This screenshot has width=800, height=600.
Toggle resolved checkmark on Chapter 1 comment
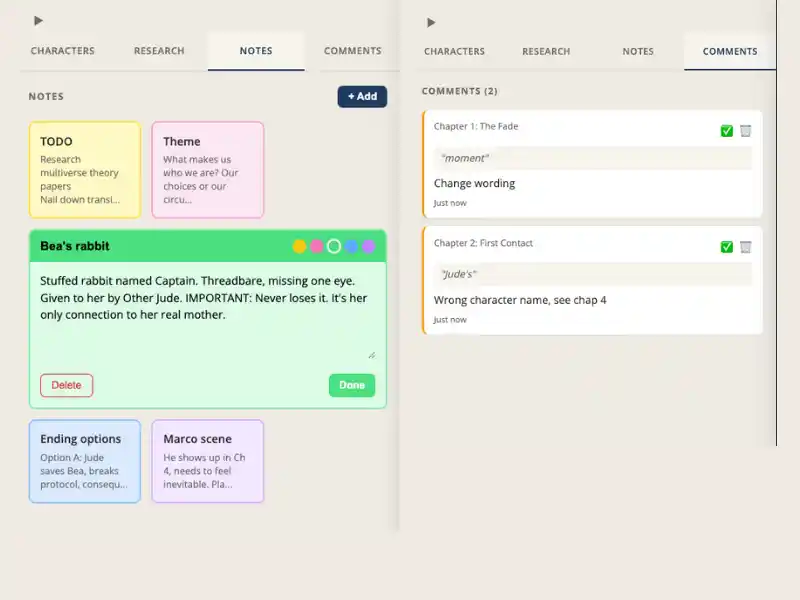[x=727, y=131]
